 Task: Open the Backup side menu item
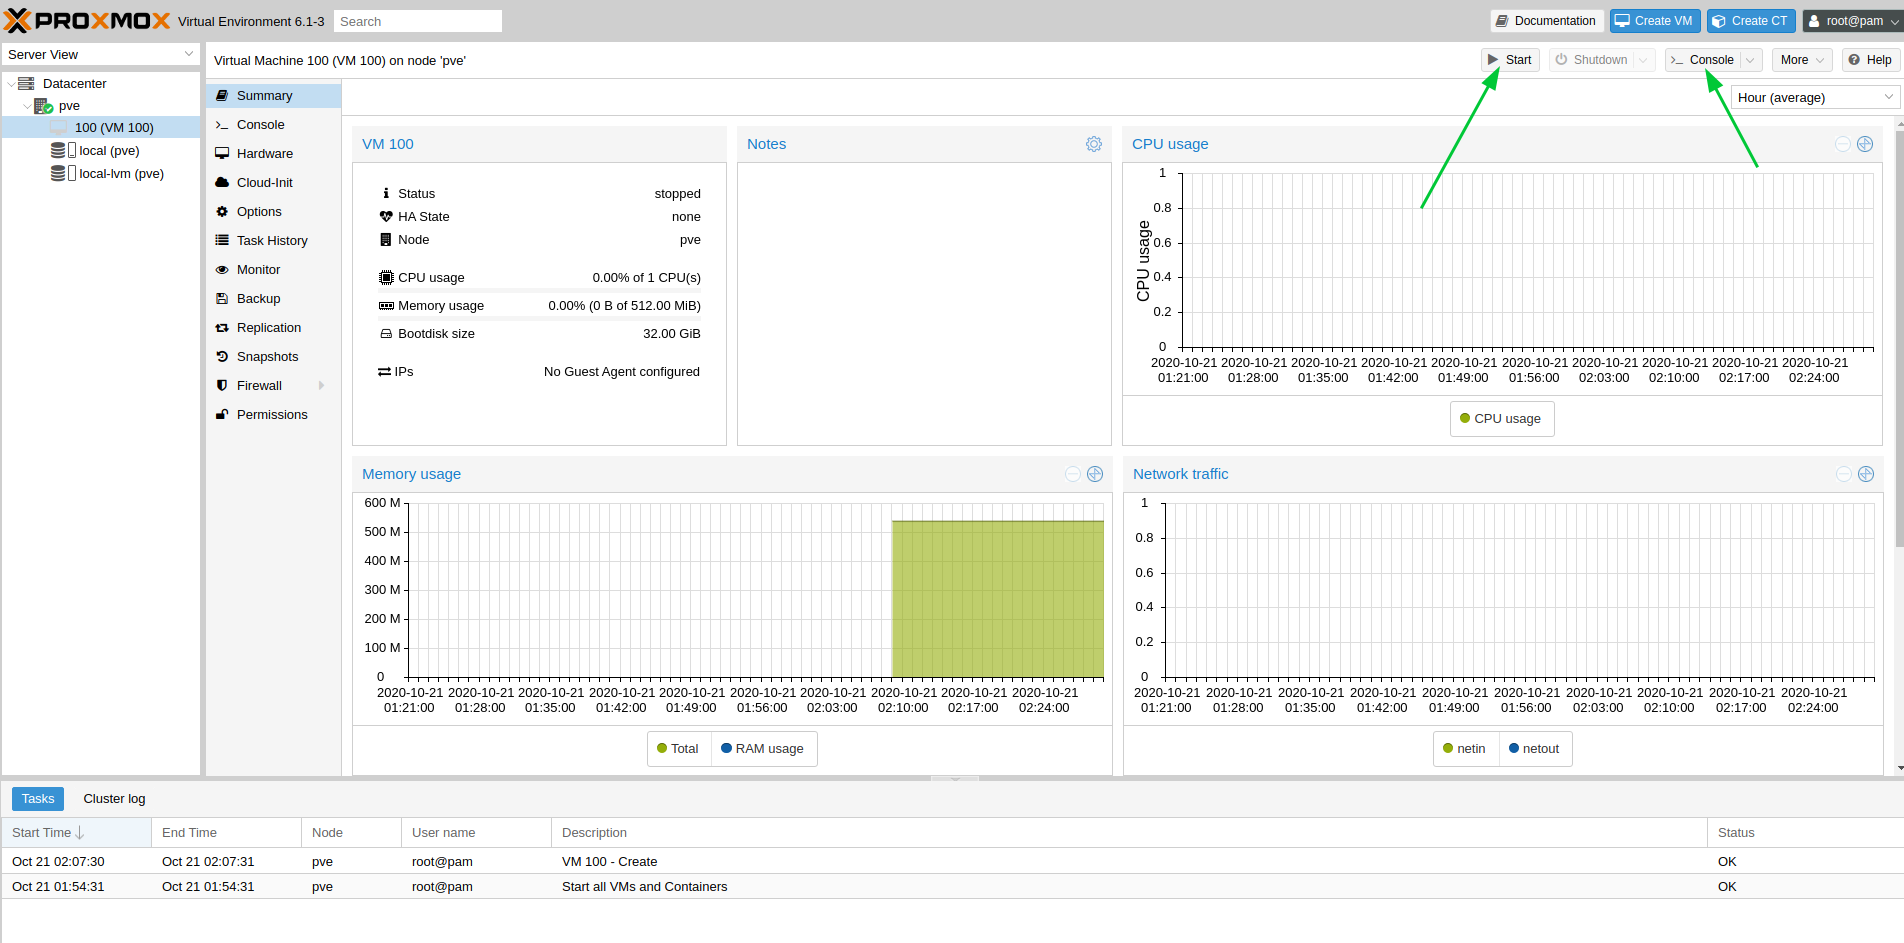click(x=273, y=298)
